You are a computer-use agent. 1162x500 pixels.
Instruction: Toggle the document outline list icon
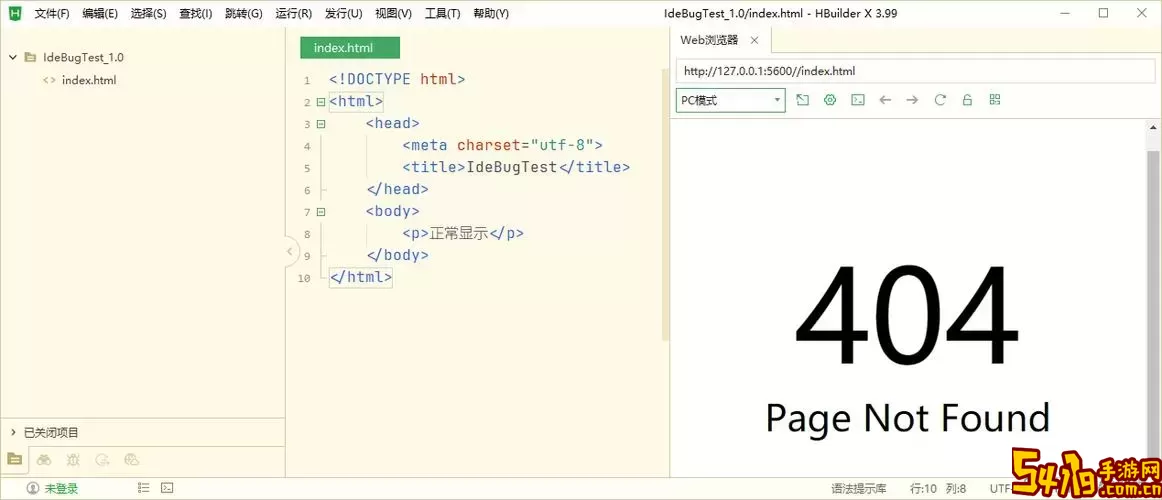click(144, 488)
